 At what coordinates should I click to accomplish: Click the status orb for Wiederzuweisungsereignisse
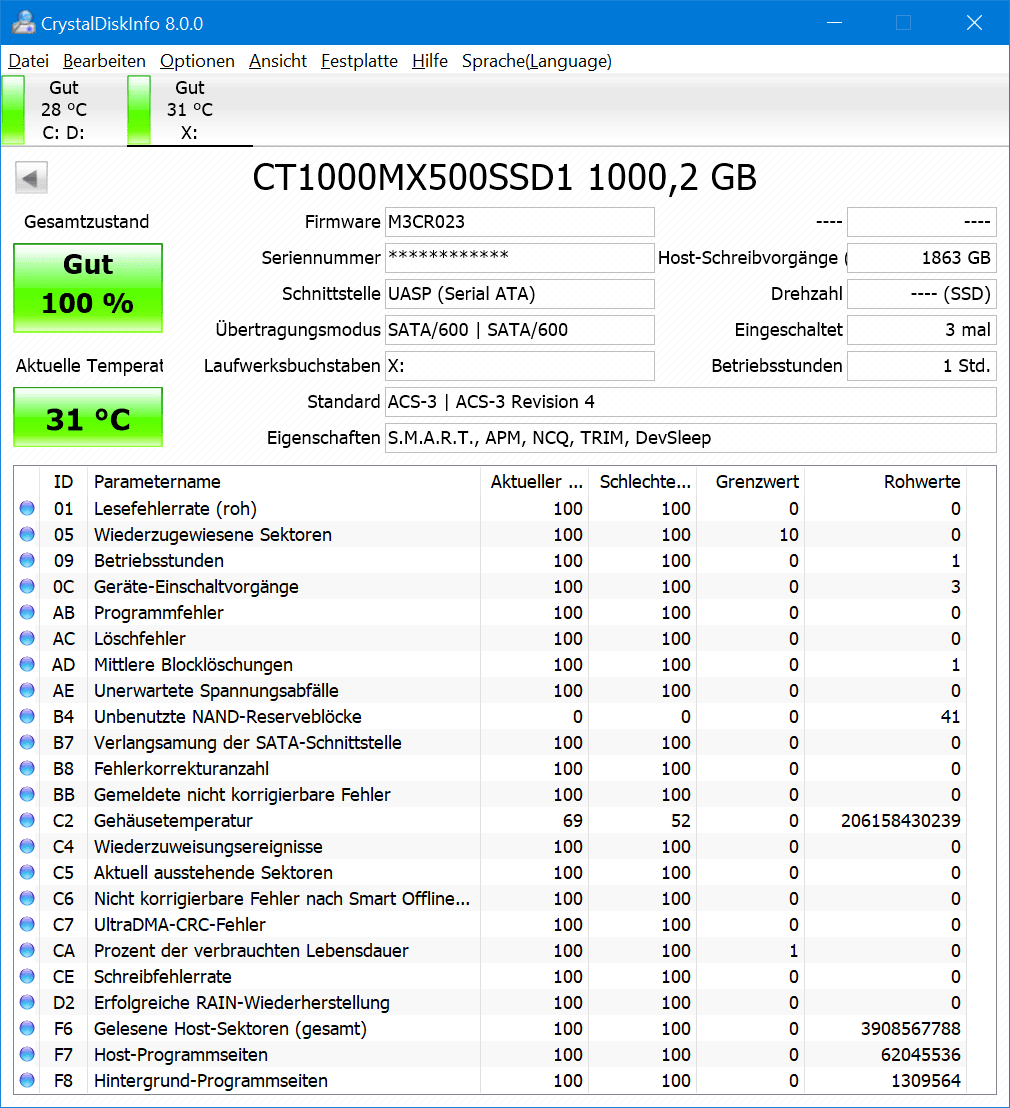point(27,847)
